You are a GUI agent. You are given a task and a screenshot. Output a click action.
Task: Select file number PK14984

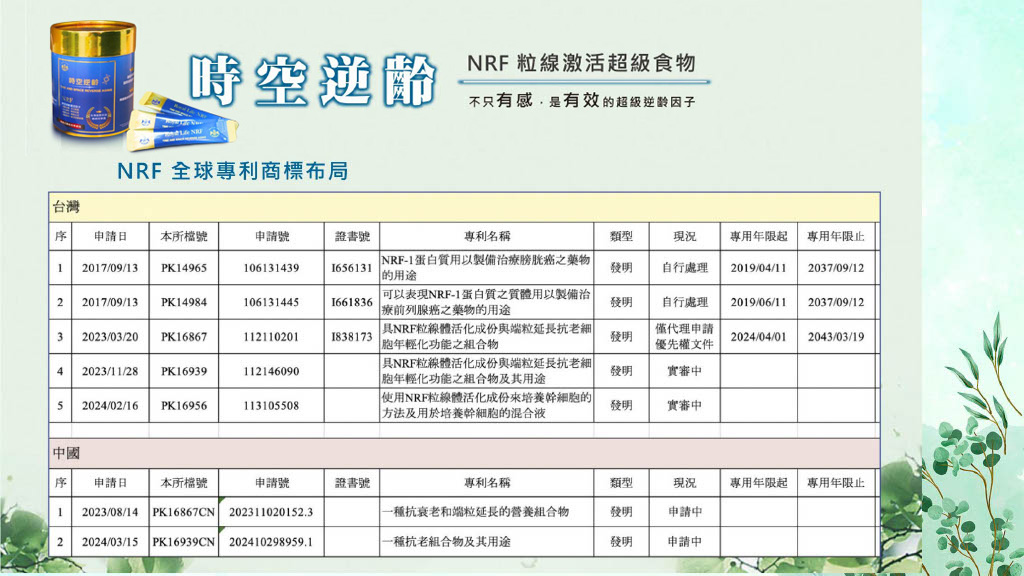coord(184,302)
